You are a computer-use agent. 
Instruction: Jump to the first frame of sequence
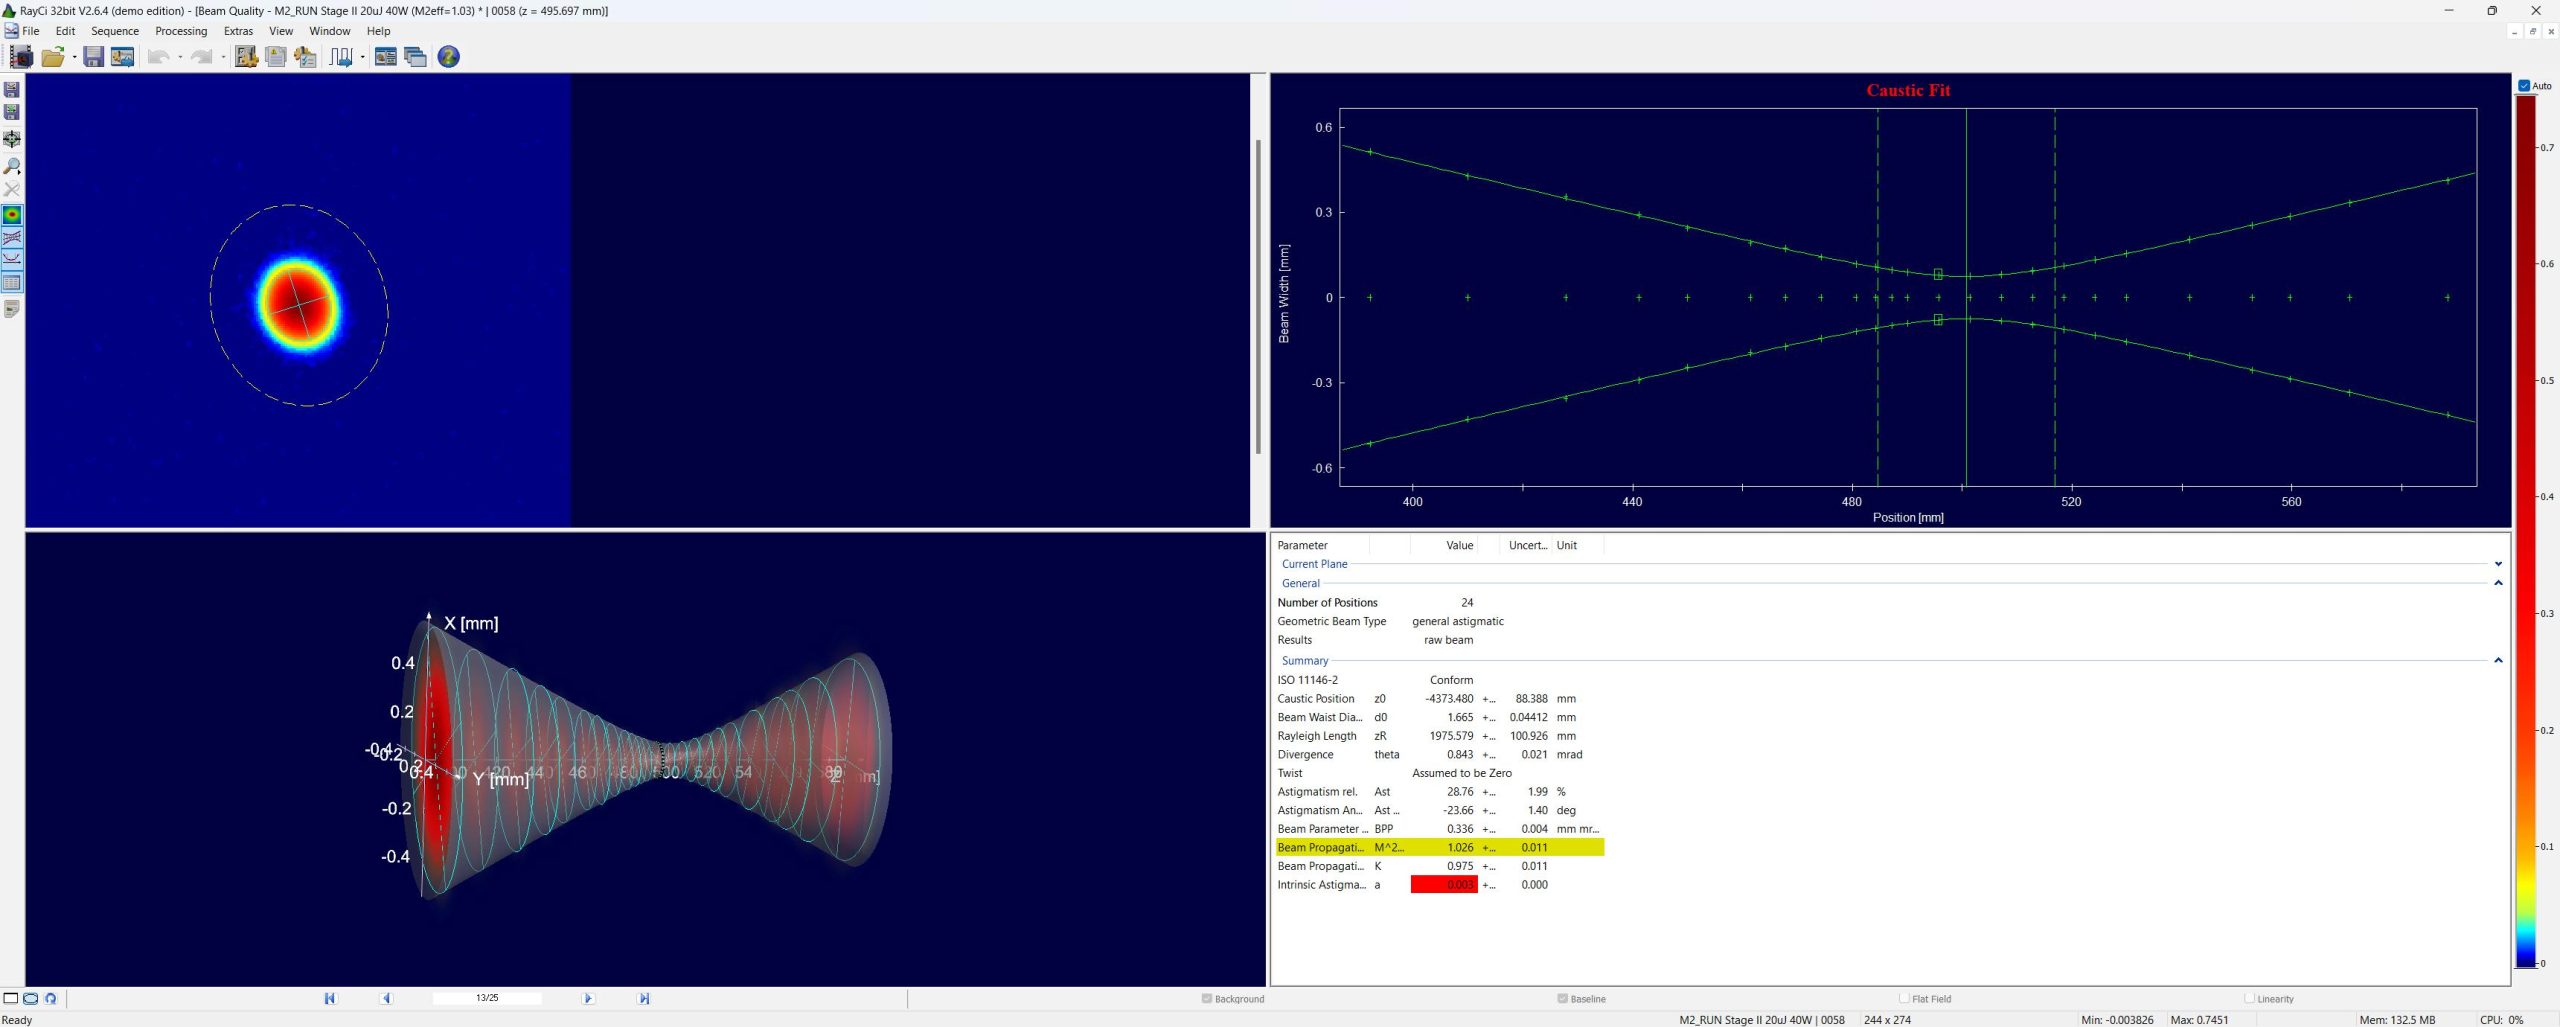tap(330, 998)
